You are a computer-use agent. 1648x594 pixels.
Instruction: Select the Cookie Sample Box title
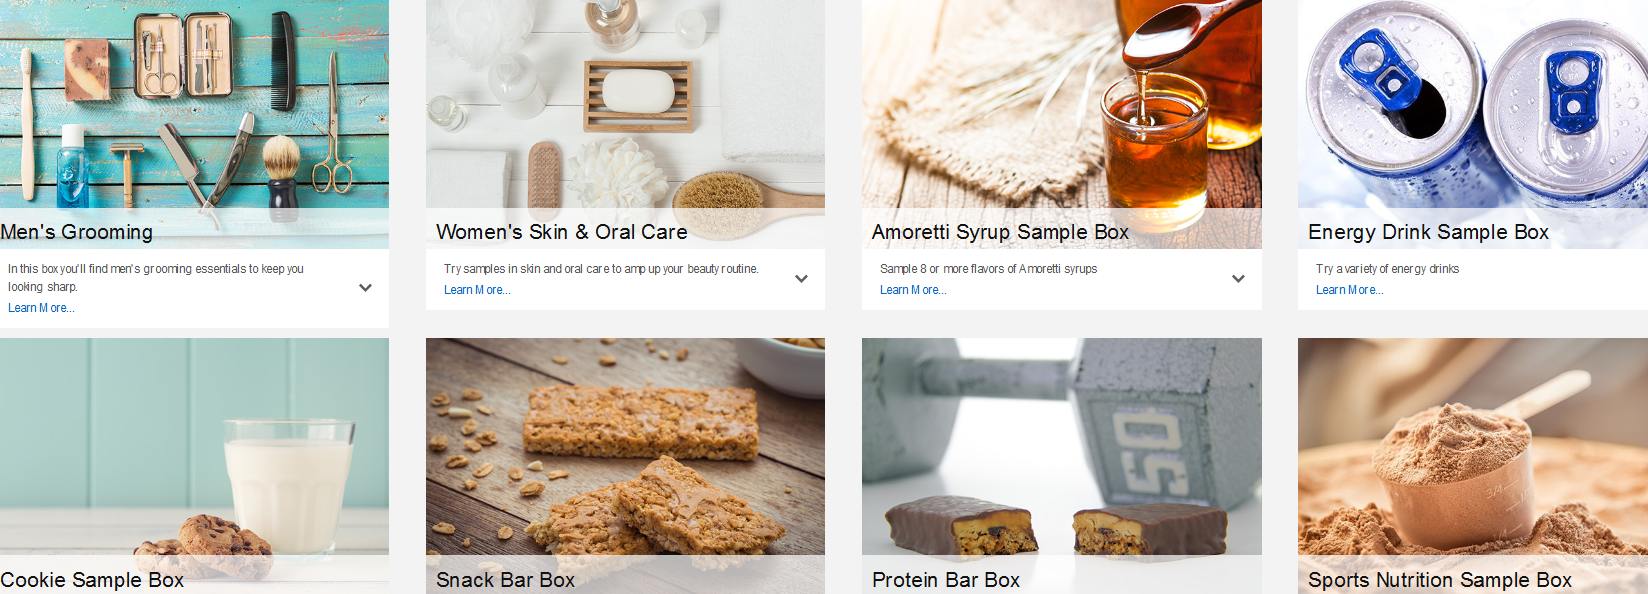pyautogui.click(x=92, y=580)
